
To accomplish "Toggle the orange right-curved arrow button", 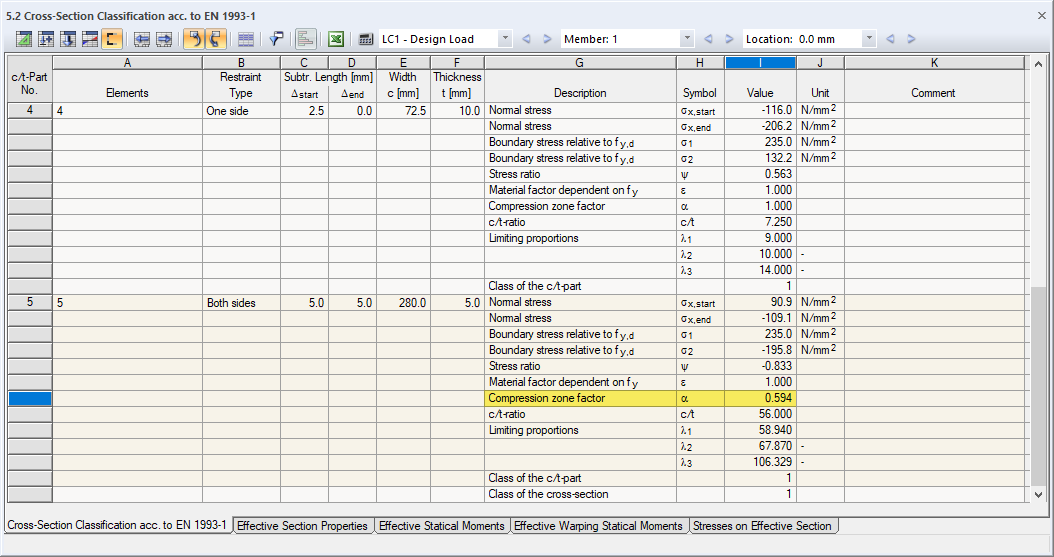I will (215, 40).
